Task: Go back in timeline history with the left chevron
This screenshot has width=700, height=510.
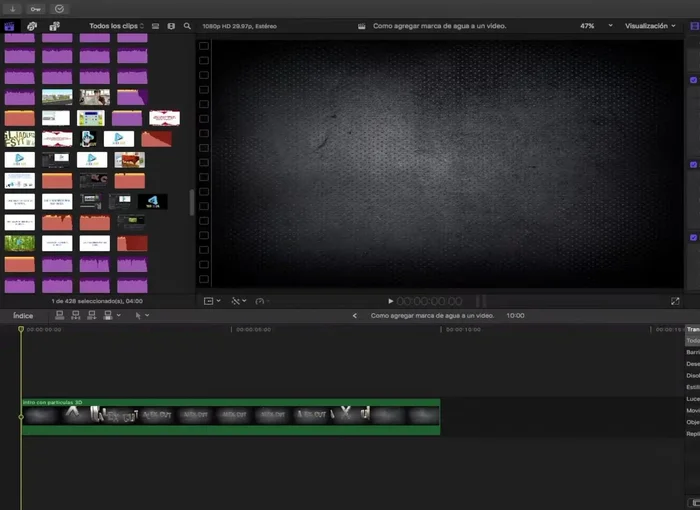Action: pyautogui.click(x=354, y=316)
